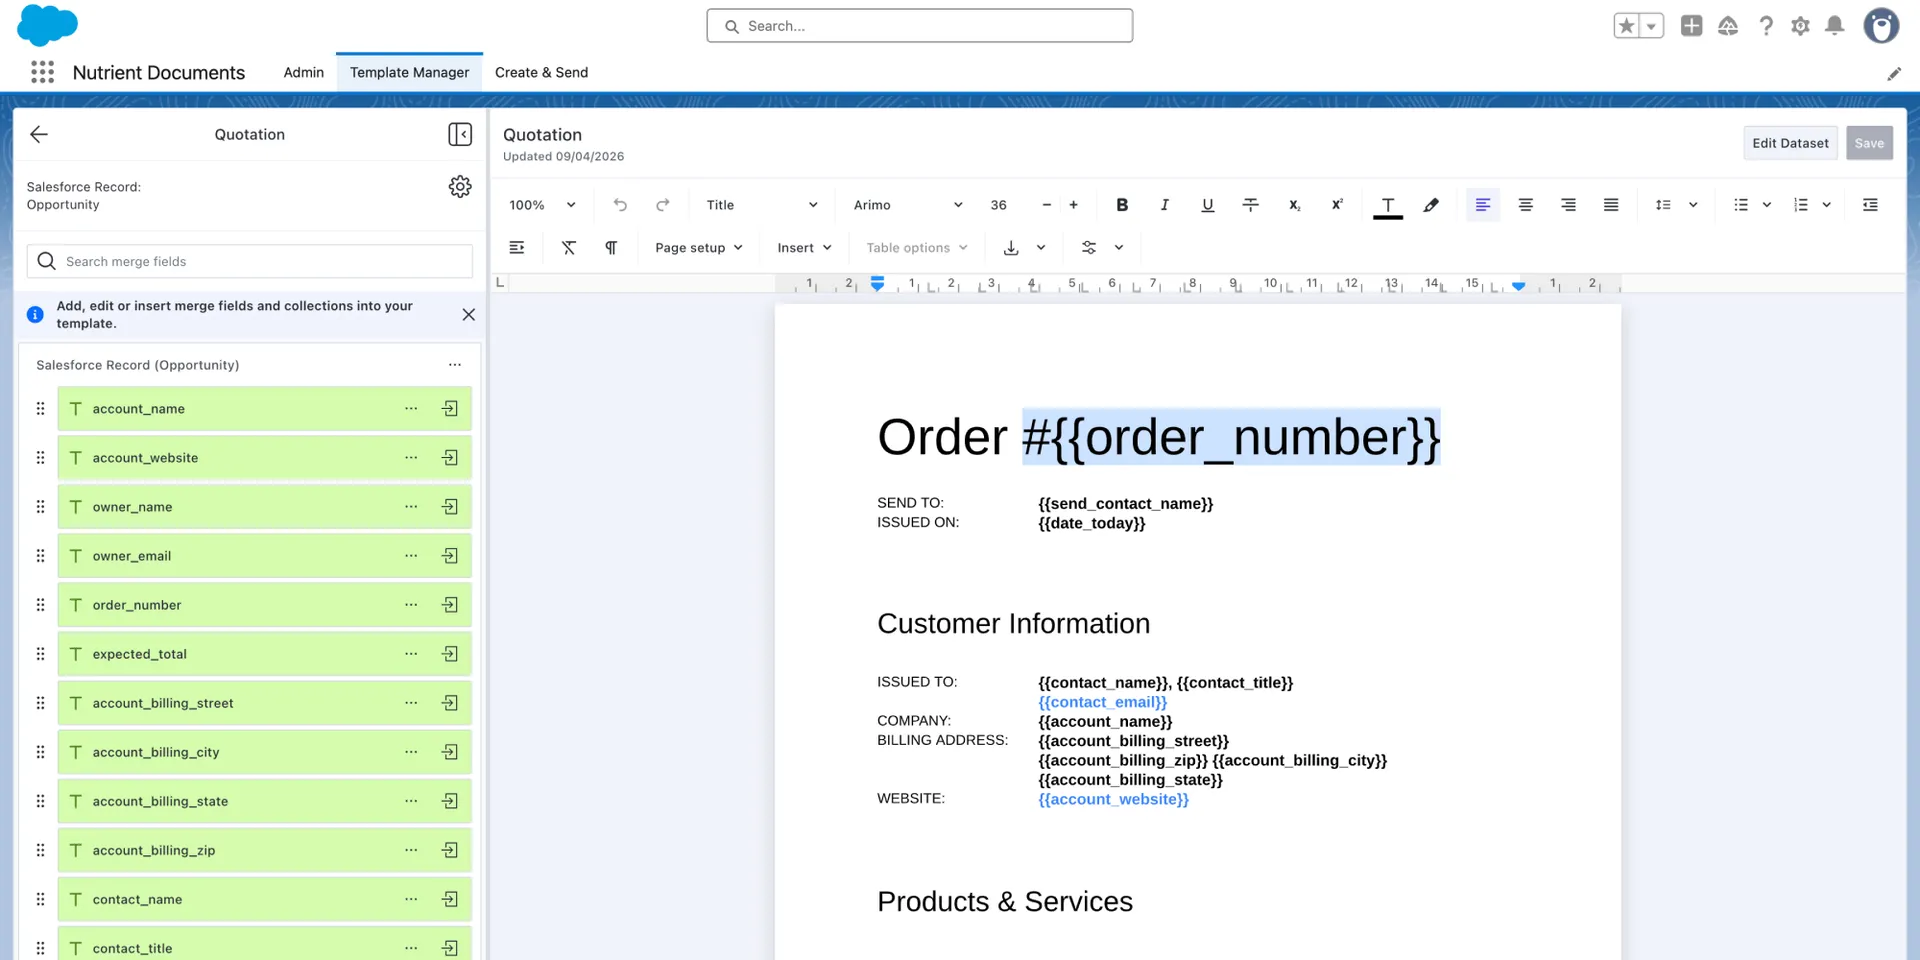The image size is (1920, 960).
Task: Open the highlight color pen tool
Action: pyautogui.click(x=1431, y=205)
